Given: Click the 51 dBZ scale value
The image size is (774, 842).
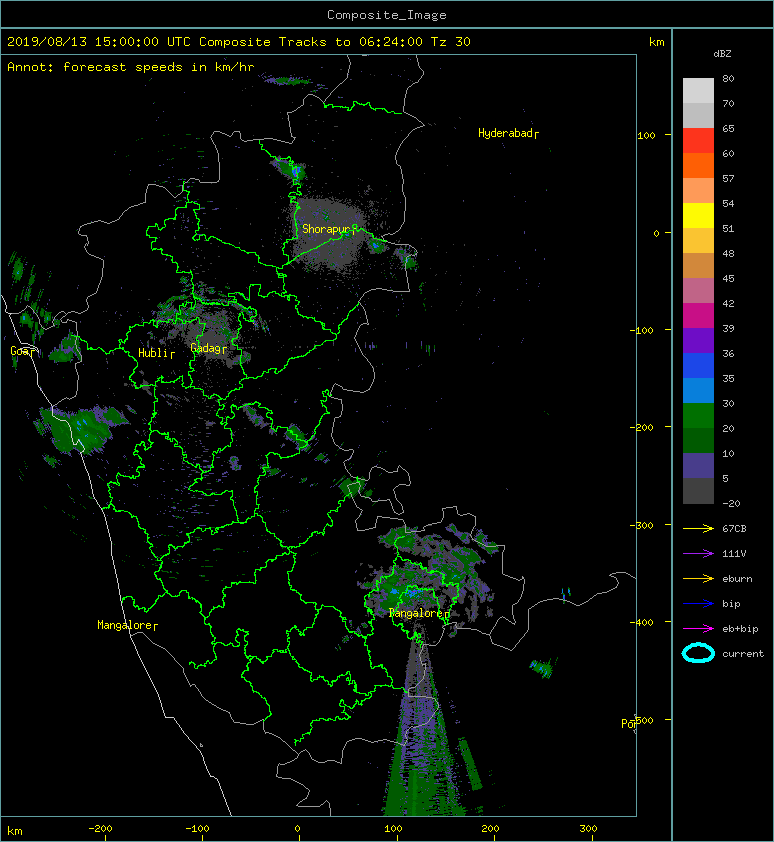Looking at the screenshot, I should [x=728, y=228].
